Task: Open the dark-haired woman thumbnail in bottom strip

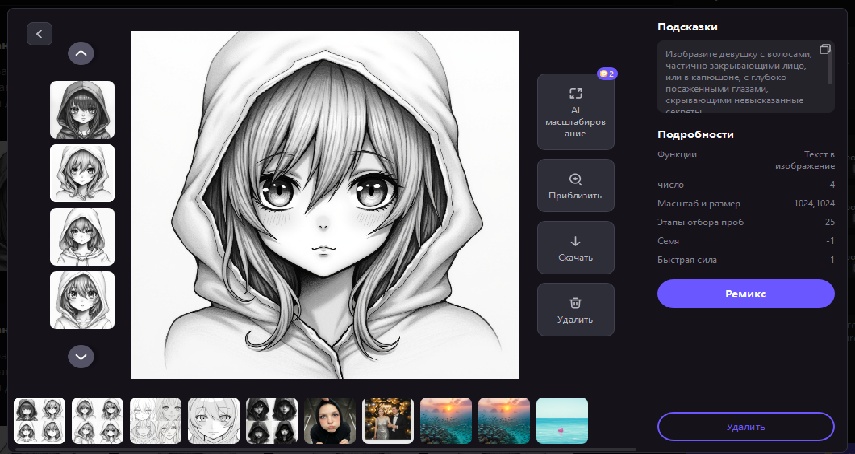Action: coord(330,421)
